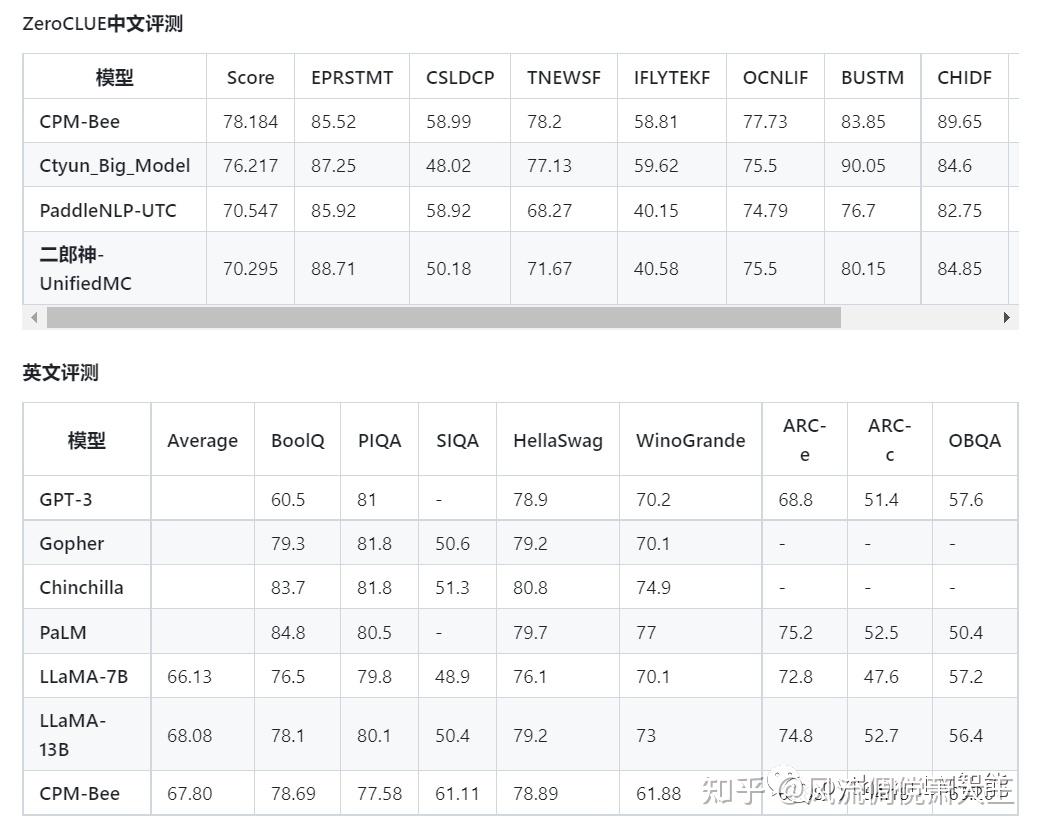Select the LLaMA-7B model cell

84,676
